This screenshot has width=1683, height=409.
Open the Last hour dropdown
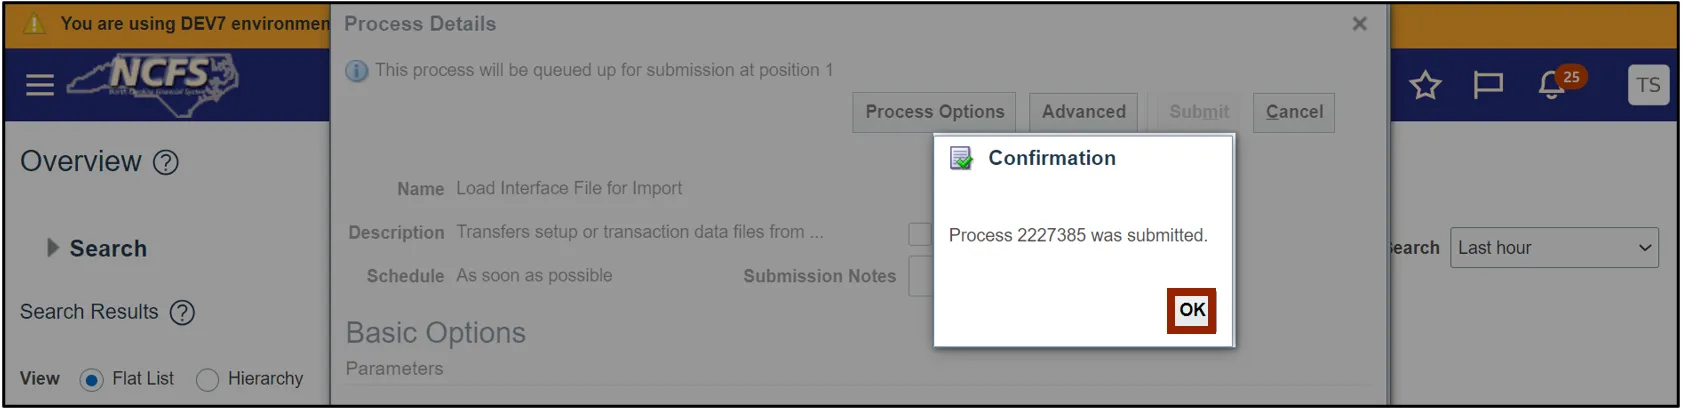point(1553,248)
